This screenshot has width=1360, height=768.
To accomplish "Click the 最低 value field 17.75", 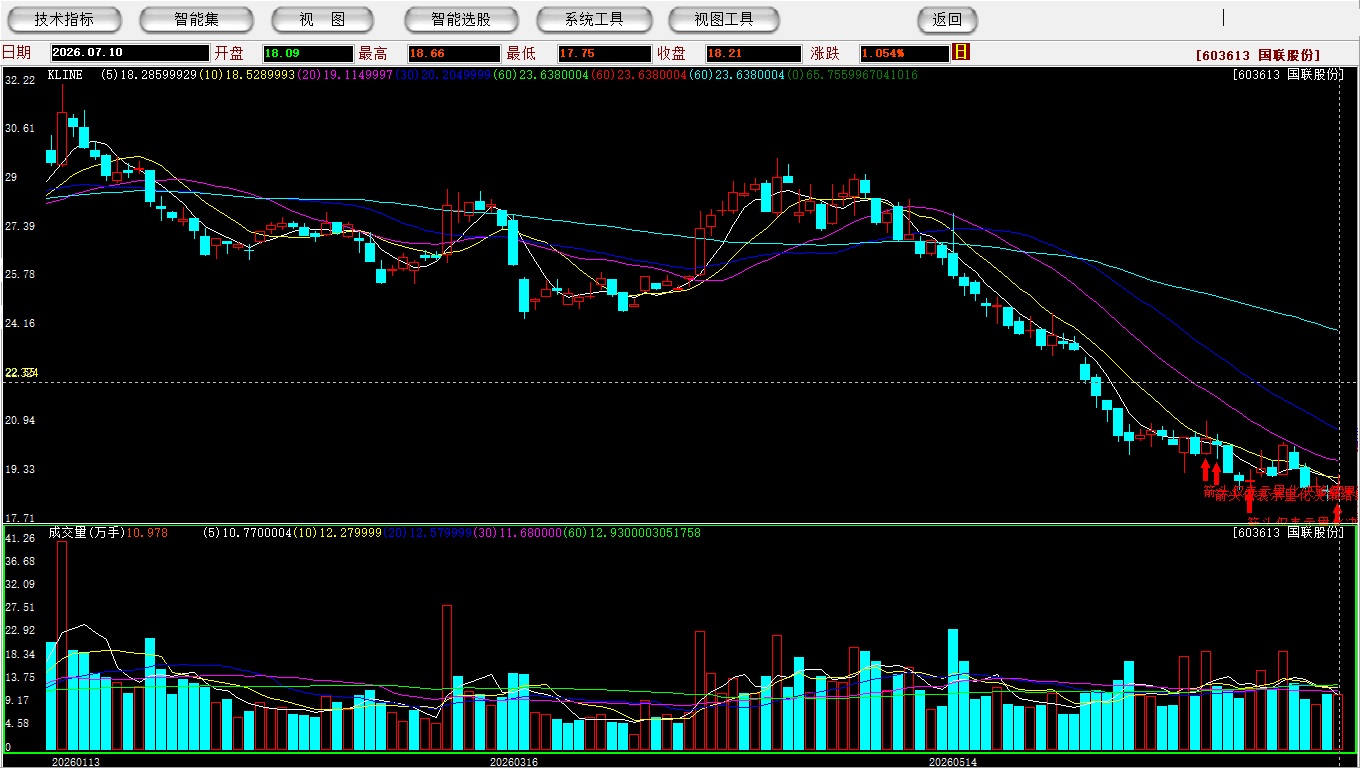I will [x=604, y=53].
